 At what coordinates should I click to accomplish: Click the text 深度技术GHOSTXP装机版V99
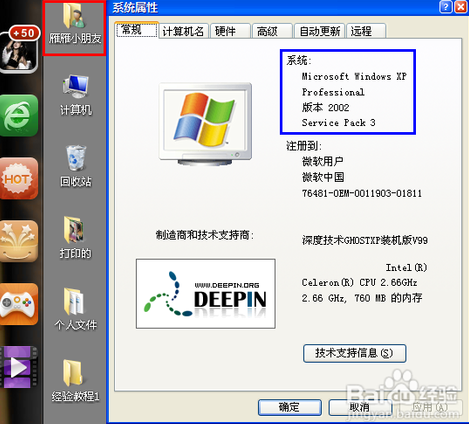[x=365, y=240]
